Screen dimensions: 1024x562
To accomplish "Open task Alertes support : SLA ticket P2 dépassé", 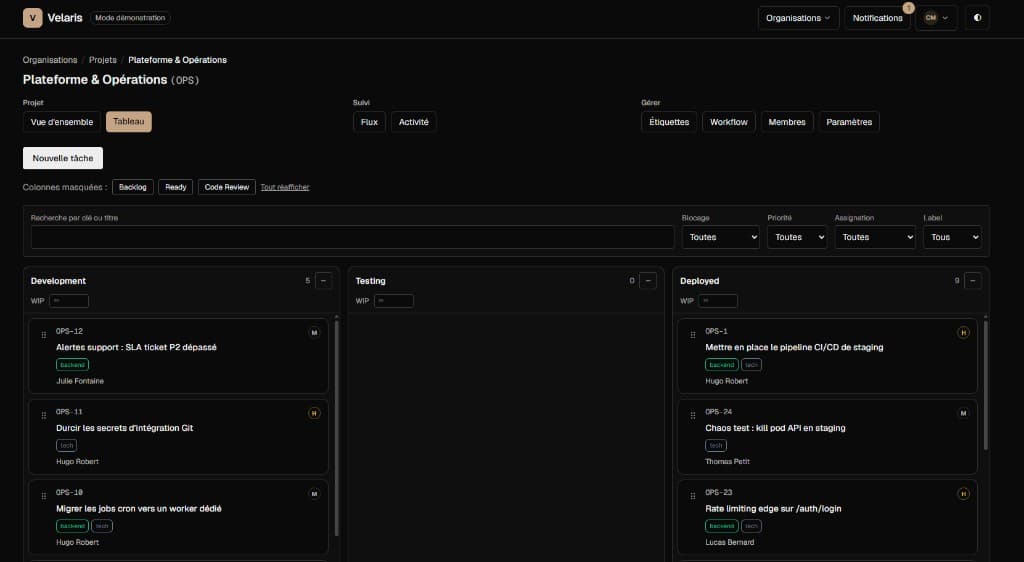I will [136, 347].
